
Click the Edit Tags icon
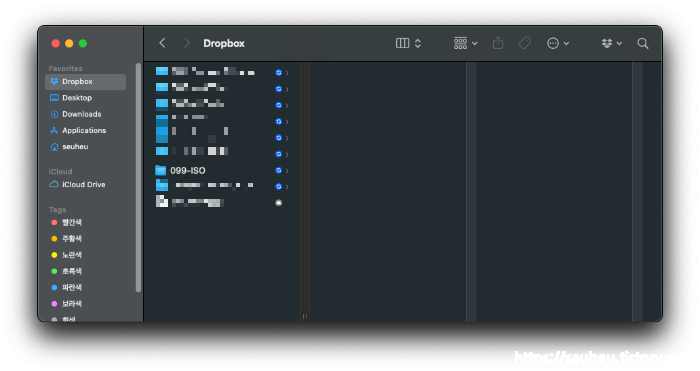point(525,43)
